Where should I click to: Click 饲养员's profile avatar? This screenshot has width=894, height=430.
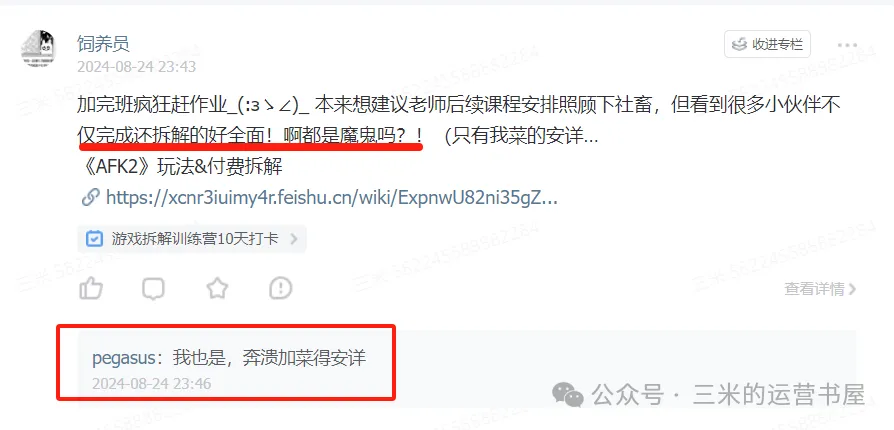coord(38,48)
